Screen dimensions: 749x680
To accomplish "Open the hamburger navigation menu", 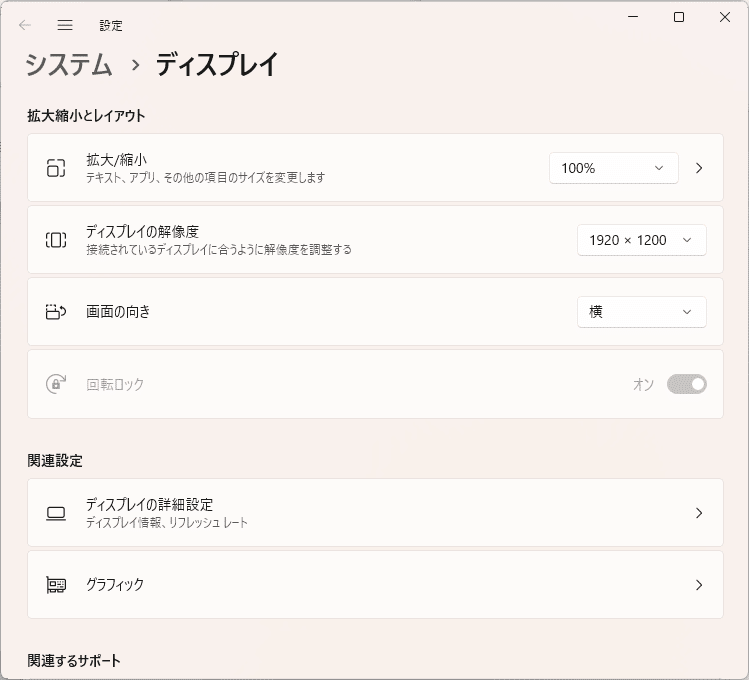I will point(65,25).
